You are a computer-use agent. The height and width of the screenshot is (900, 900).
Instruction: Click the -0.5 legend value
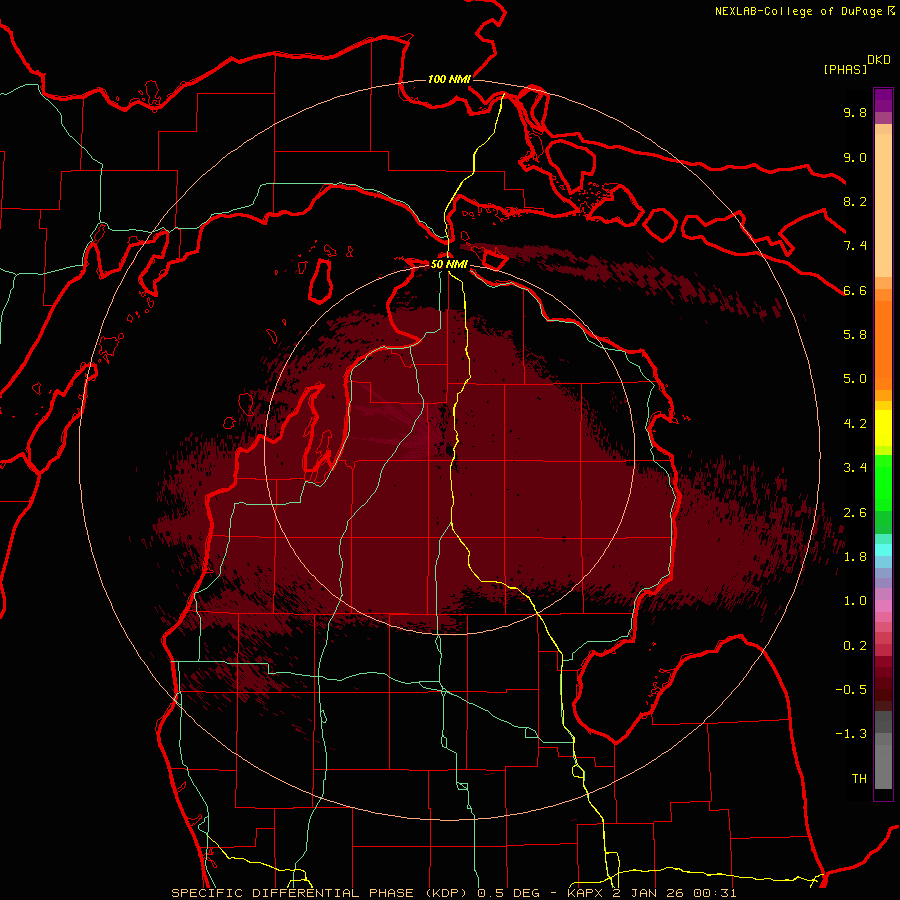pos(851,689)
